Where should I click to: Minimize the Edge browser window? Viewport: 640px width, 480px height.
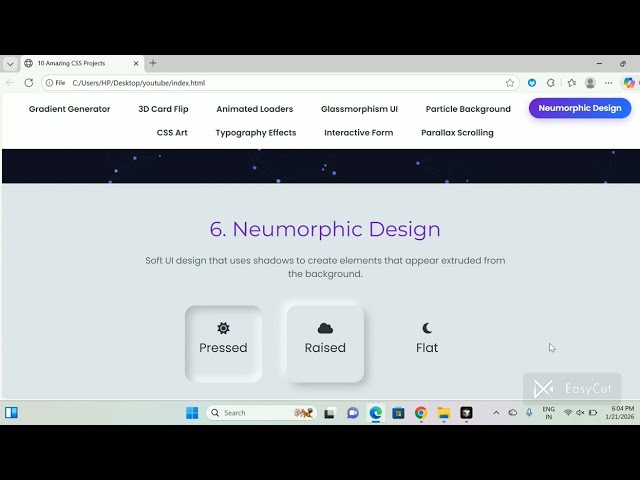599,64
